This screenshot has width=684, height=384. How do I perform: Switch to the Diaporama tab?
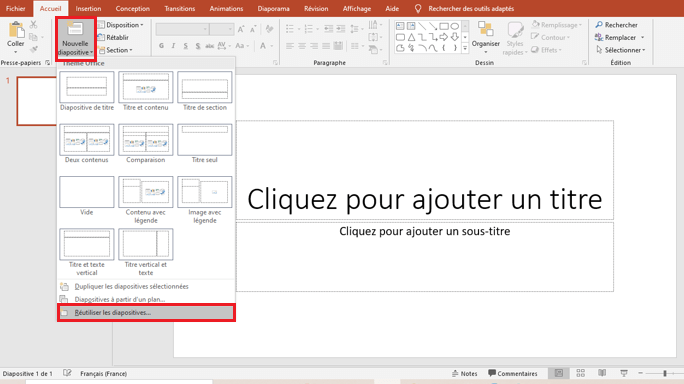point(274,9)
